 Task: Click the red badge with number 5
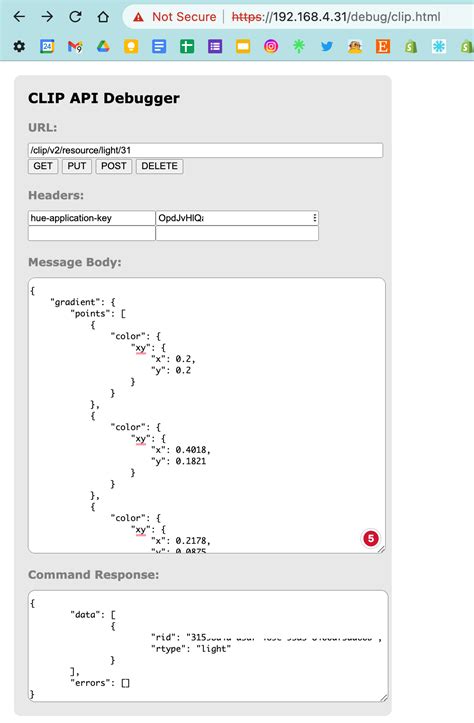coord(371,538)
